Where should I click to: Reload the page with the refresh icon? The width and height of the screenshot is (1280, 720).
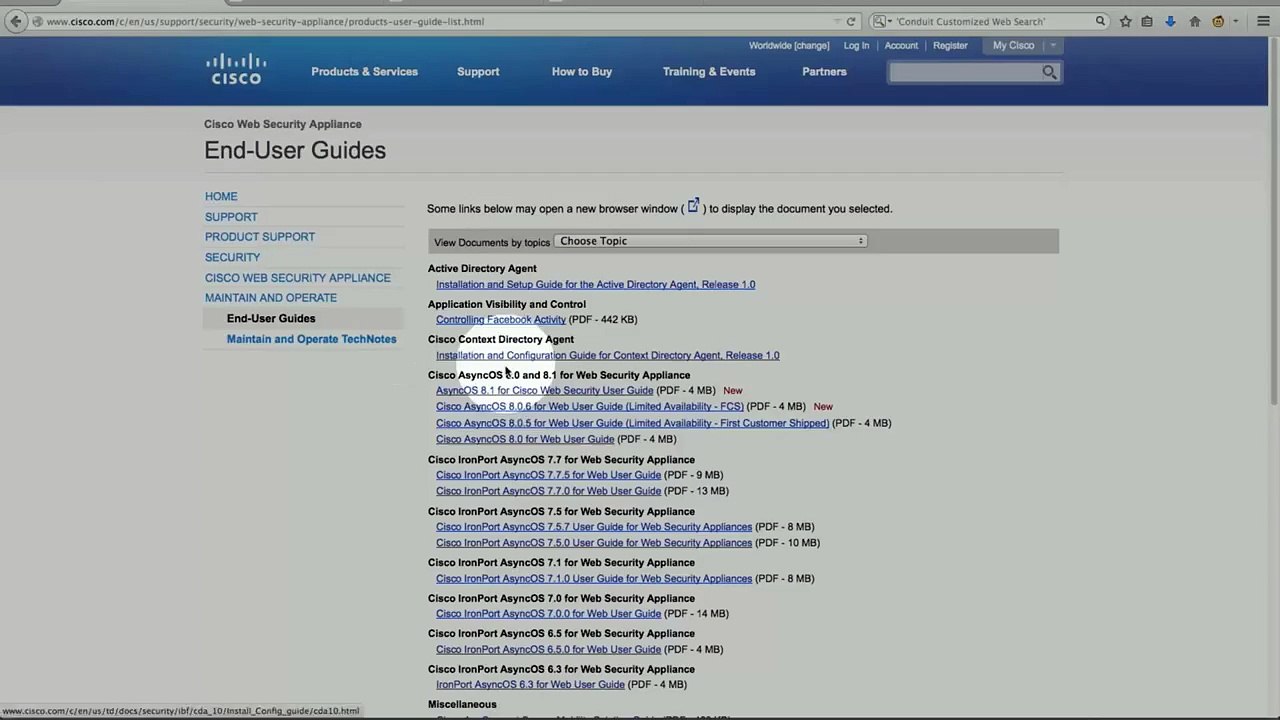pyautogui.click(x=851, y=21)
